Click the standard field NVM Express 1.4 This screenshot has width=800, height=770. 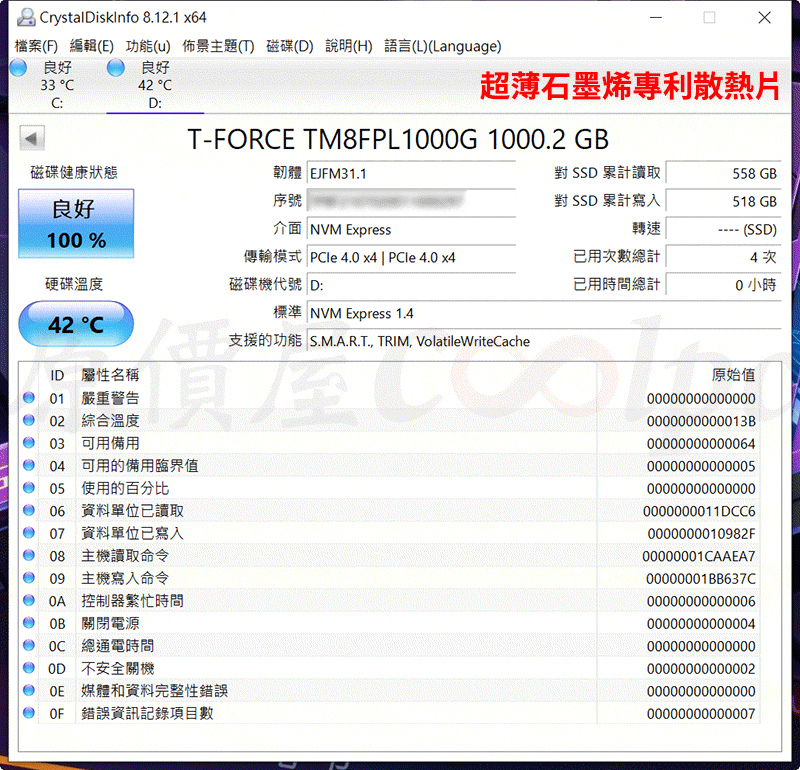click(x=544, y=313)
